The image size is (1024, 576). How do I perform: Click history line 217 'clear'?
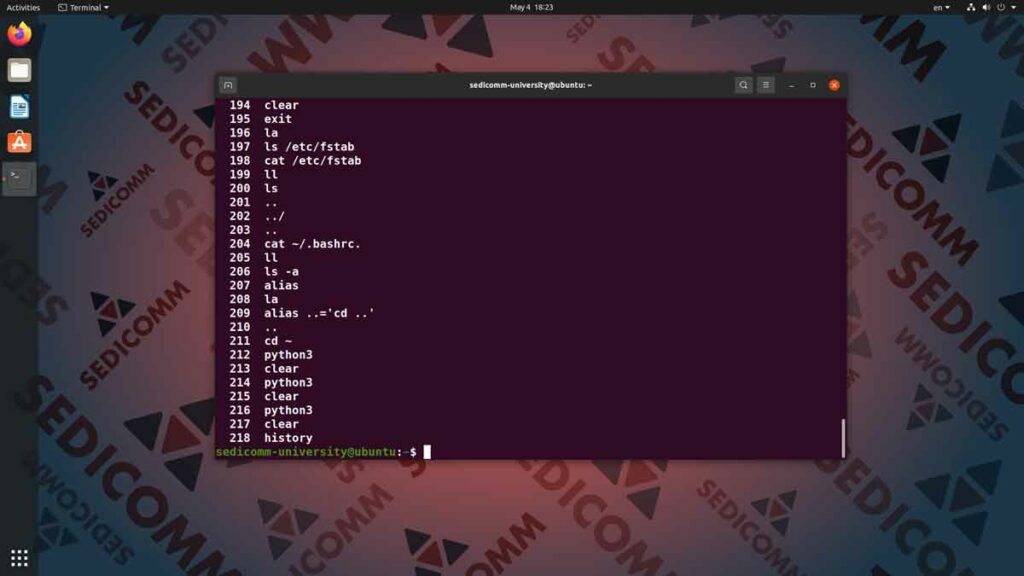pos(264,424)
